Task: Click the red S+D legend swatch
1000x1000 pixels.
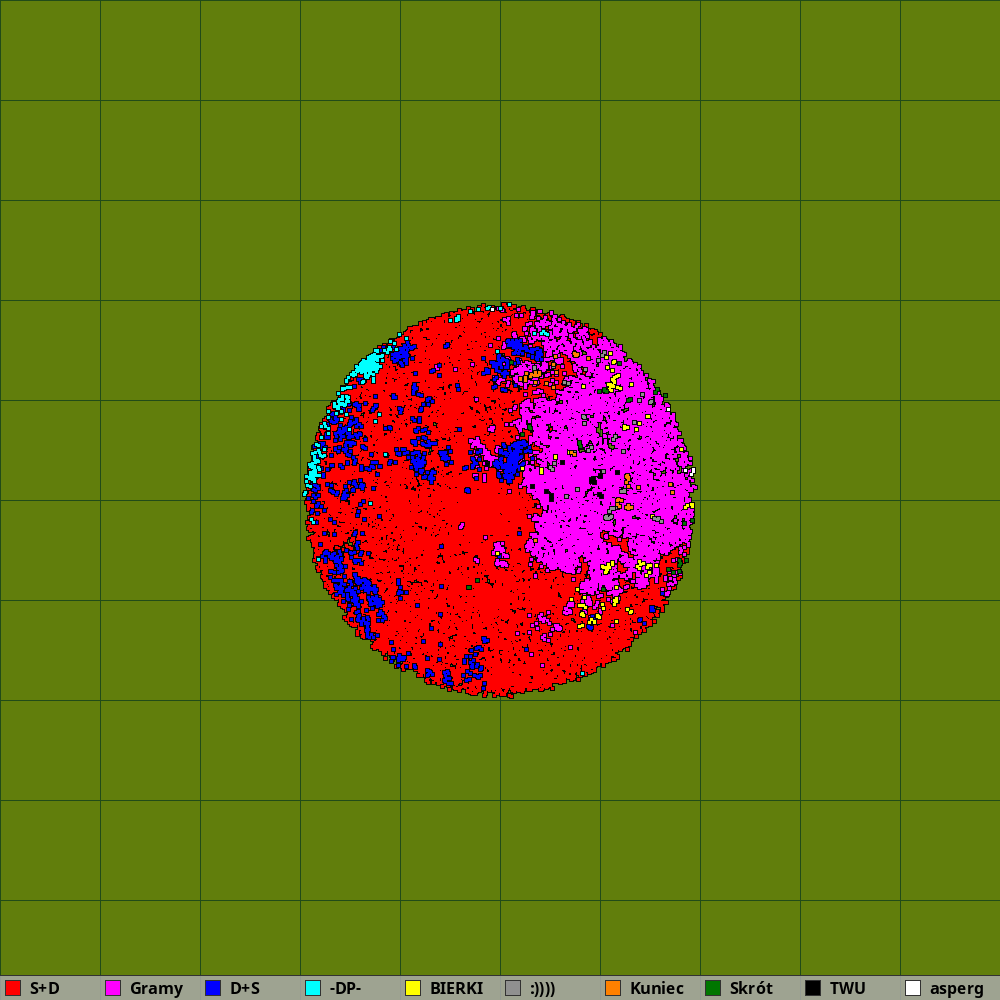Action: coord(13,988)
